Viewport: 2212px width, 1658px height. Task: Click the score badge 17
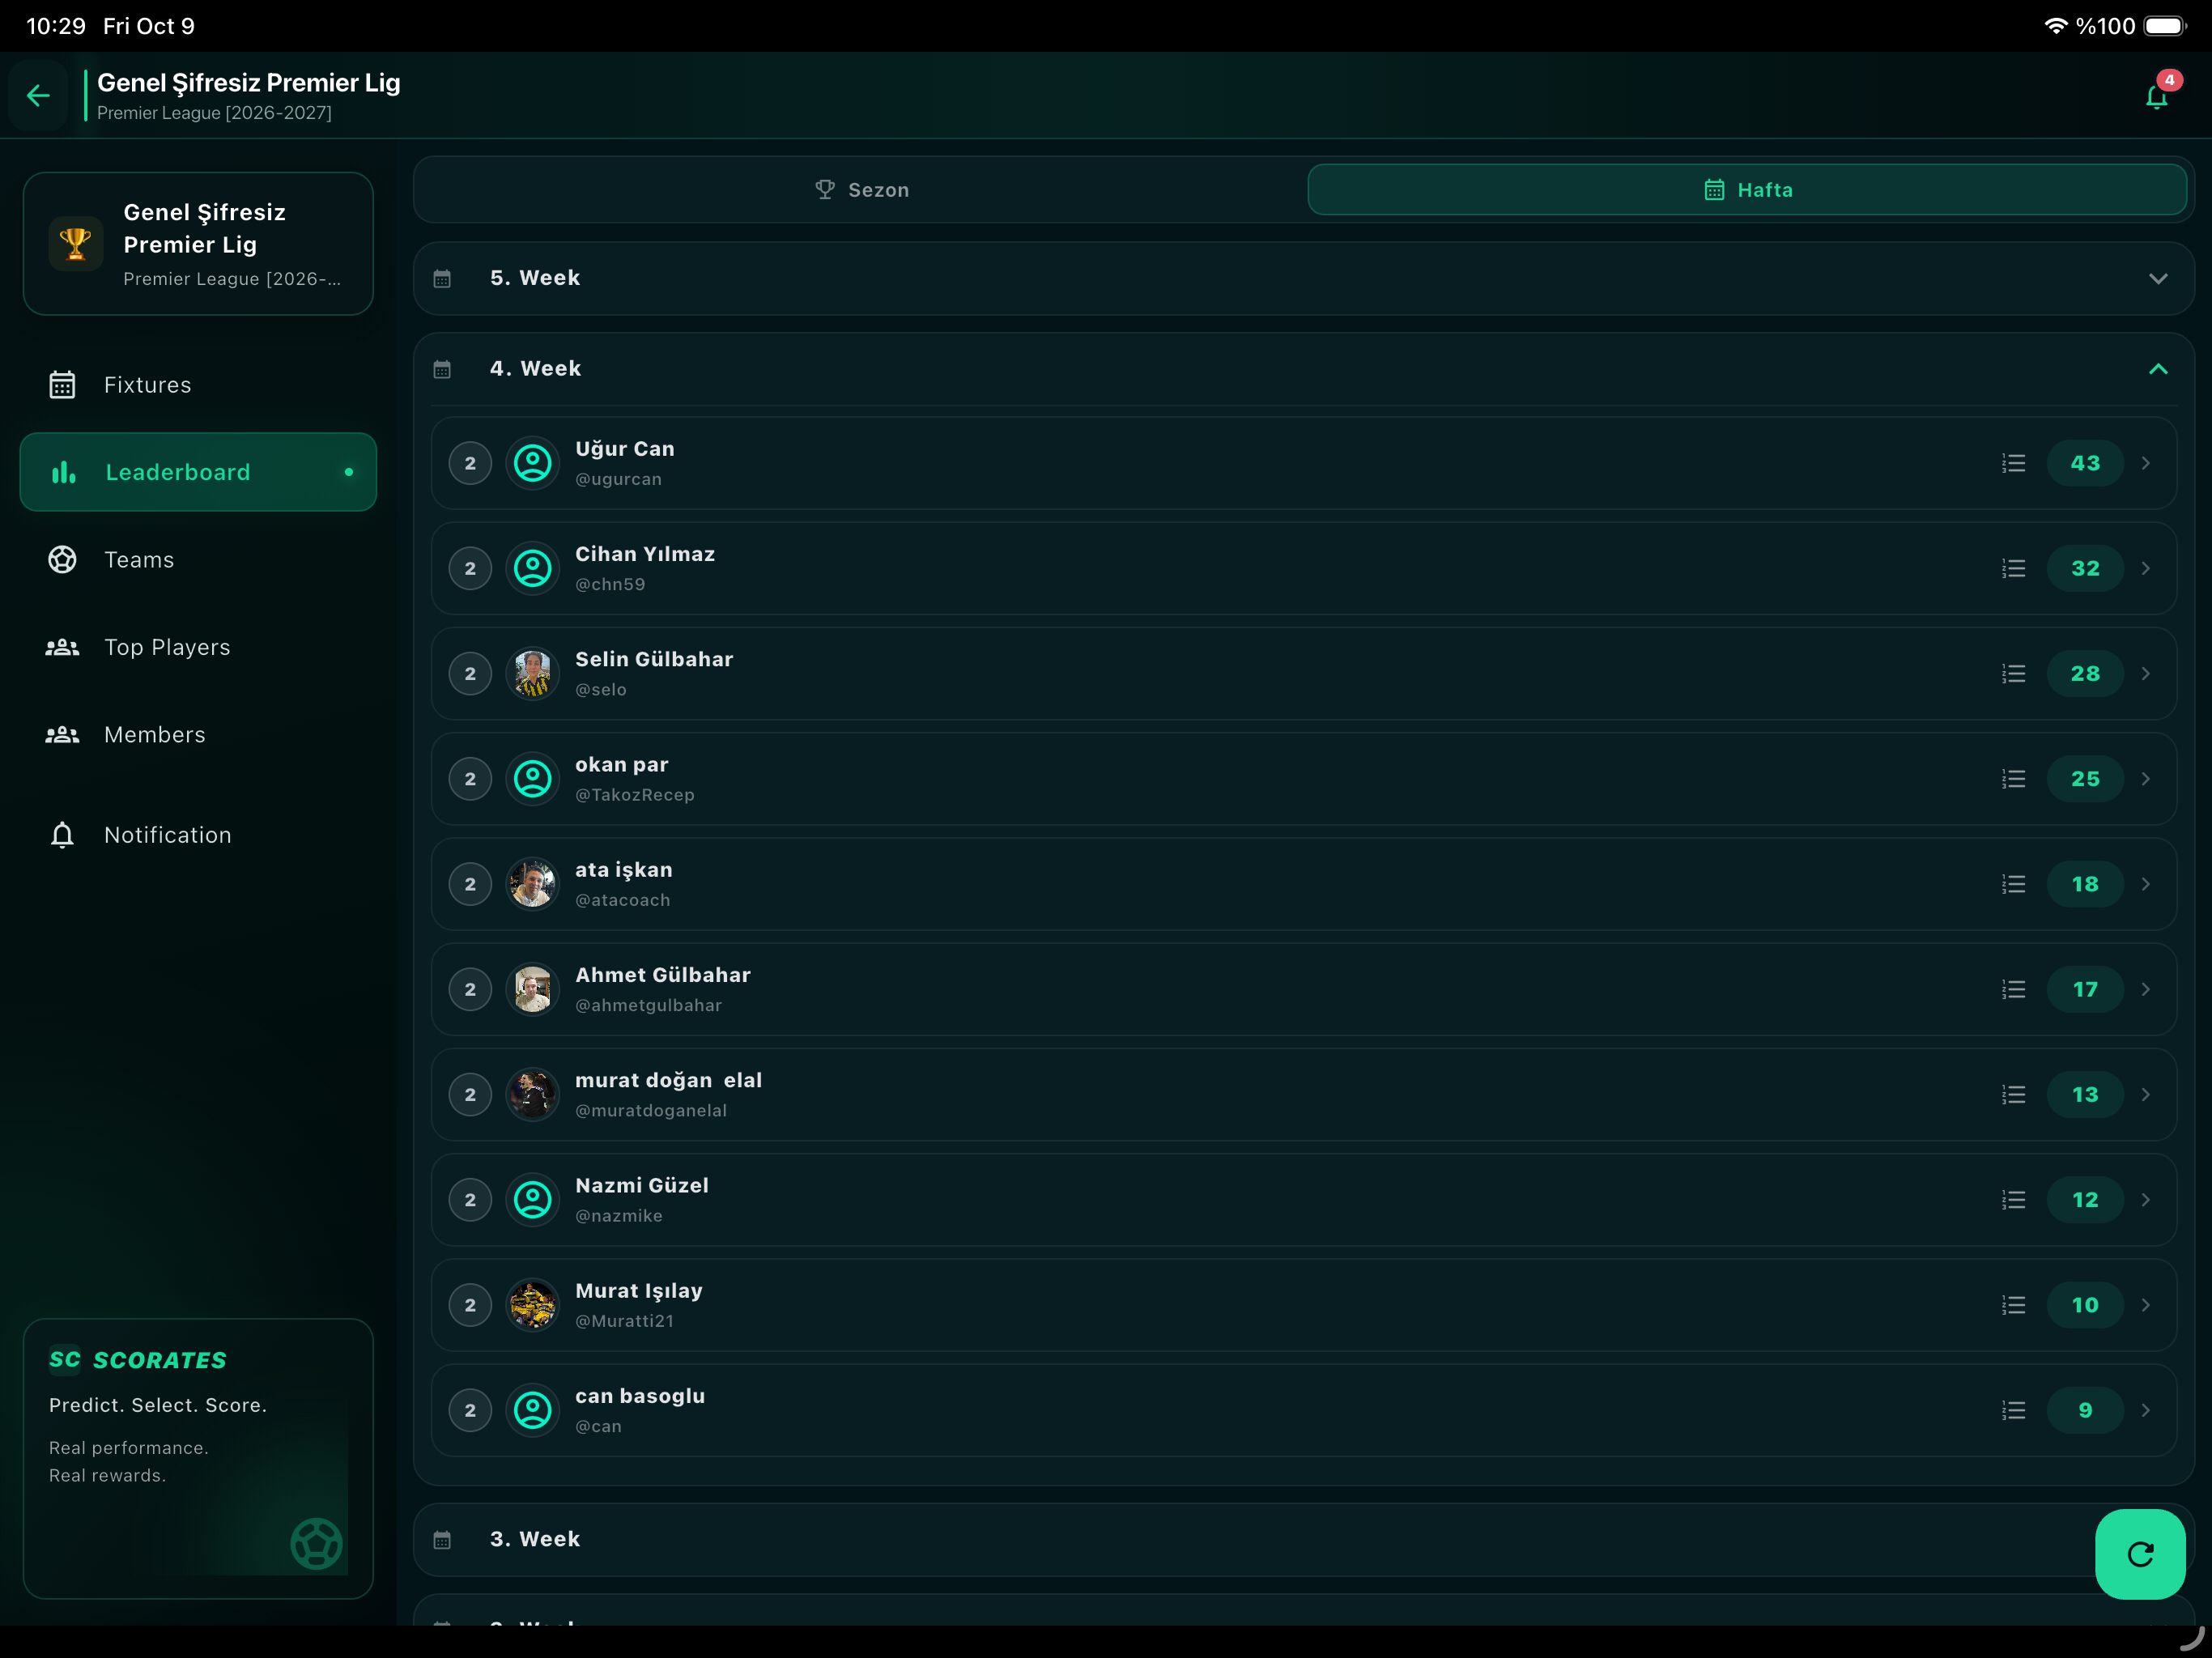pos(2085,989)
